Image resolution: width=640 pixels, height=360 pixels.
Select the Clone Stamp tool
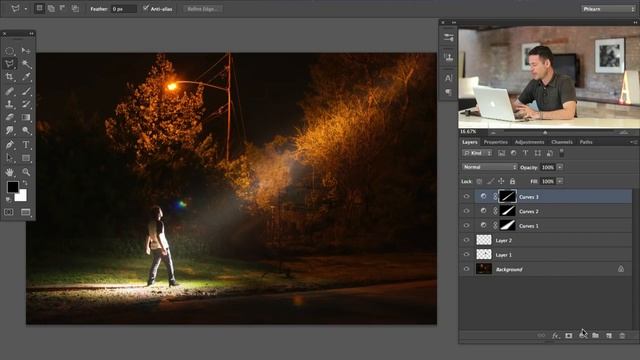pos(9,104)
